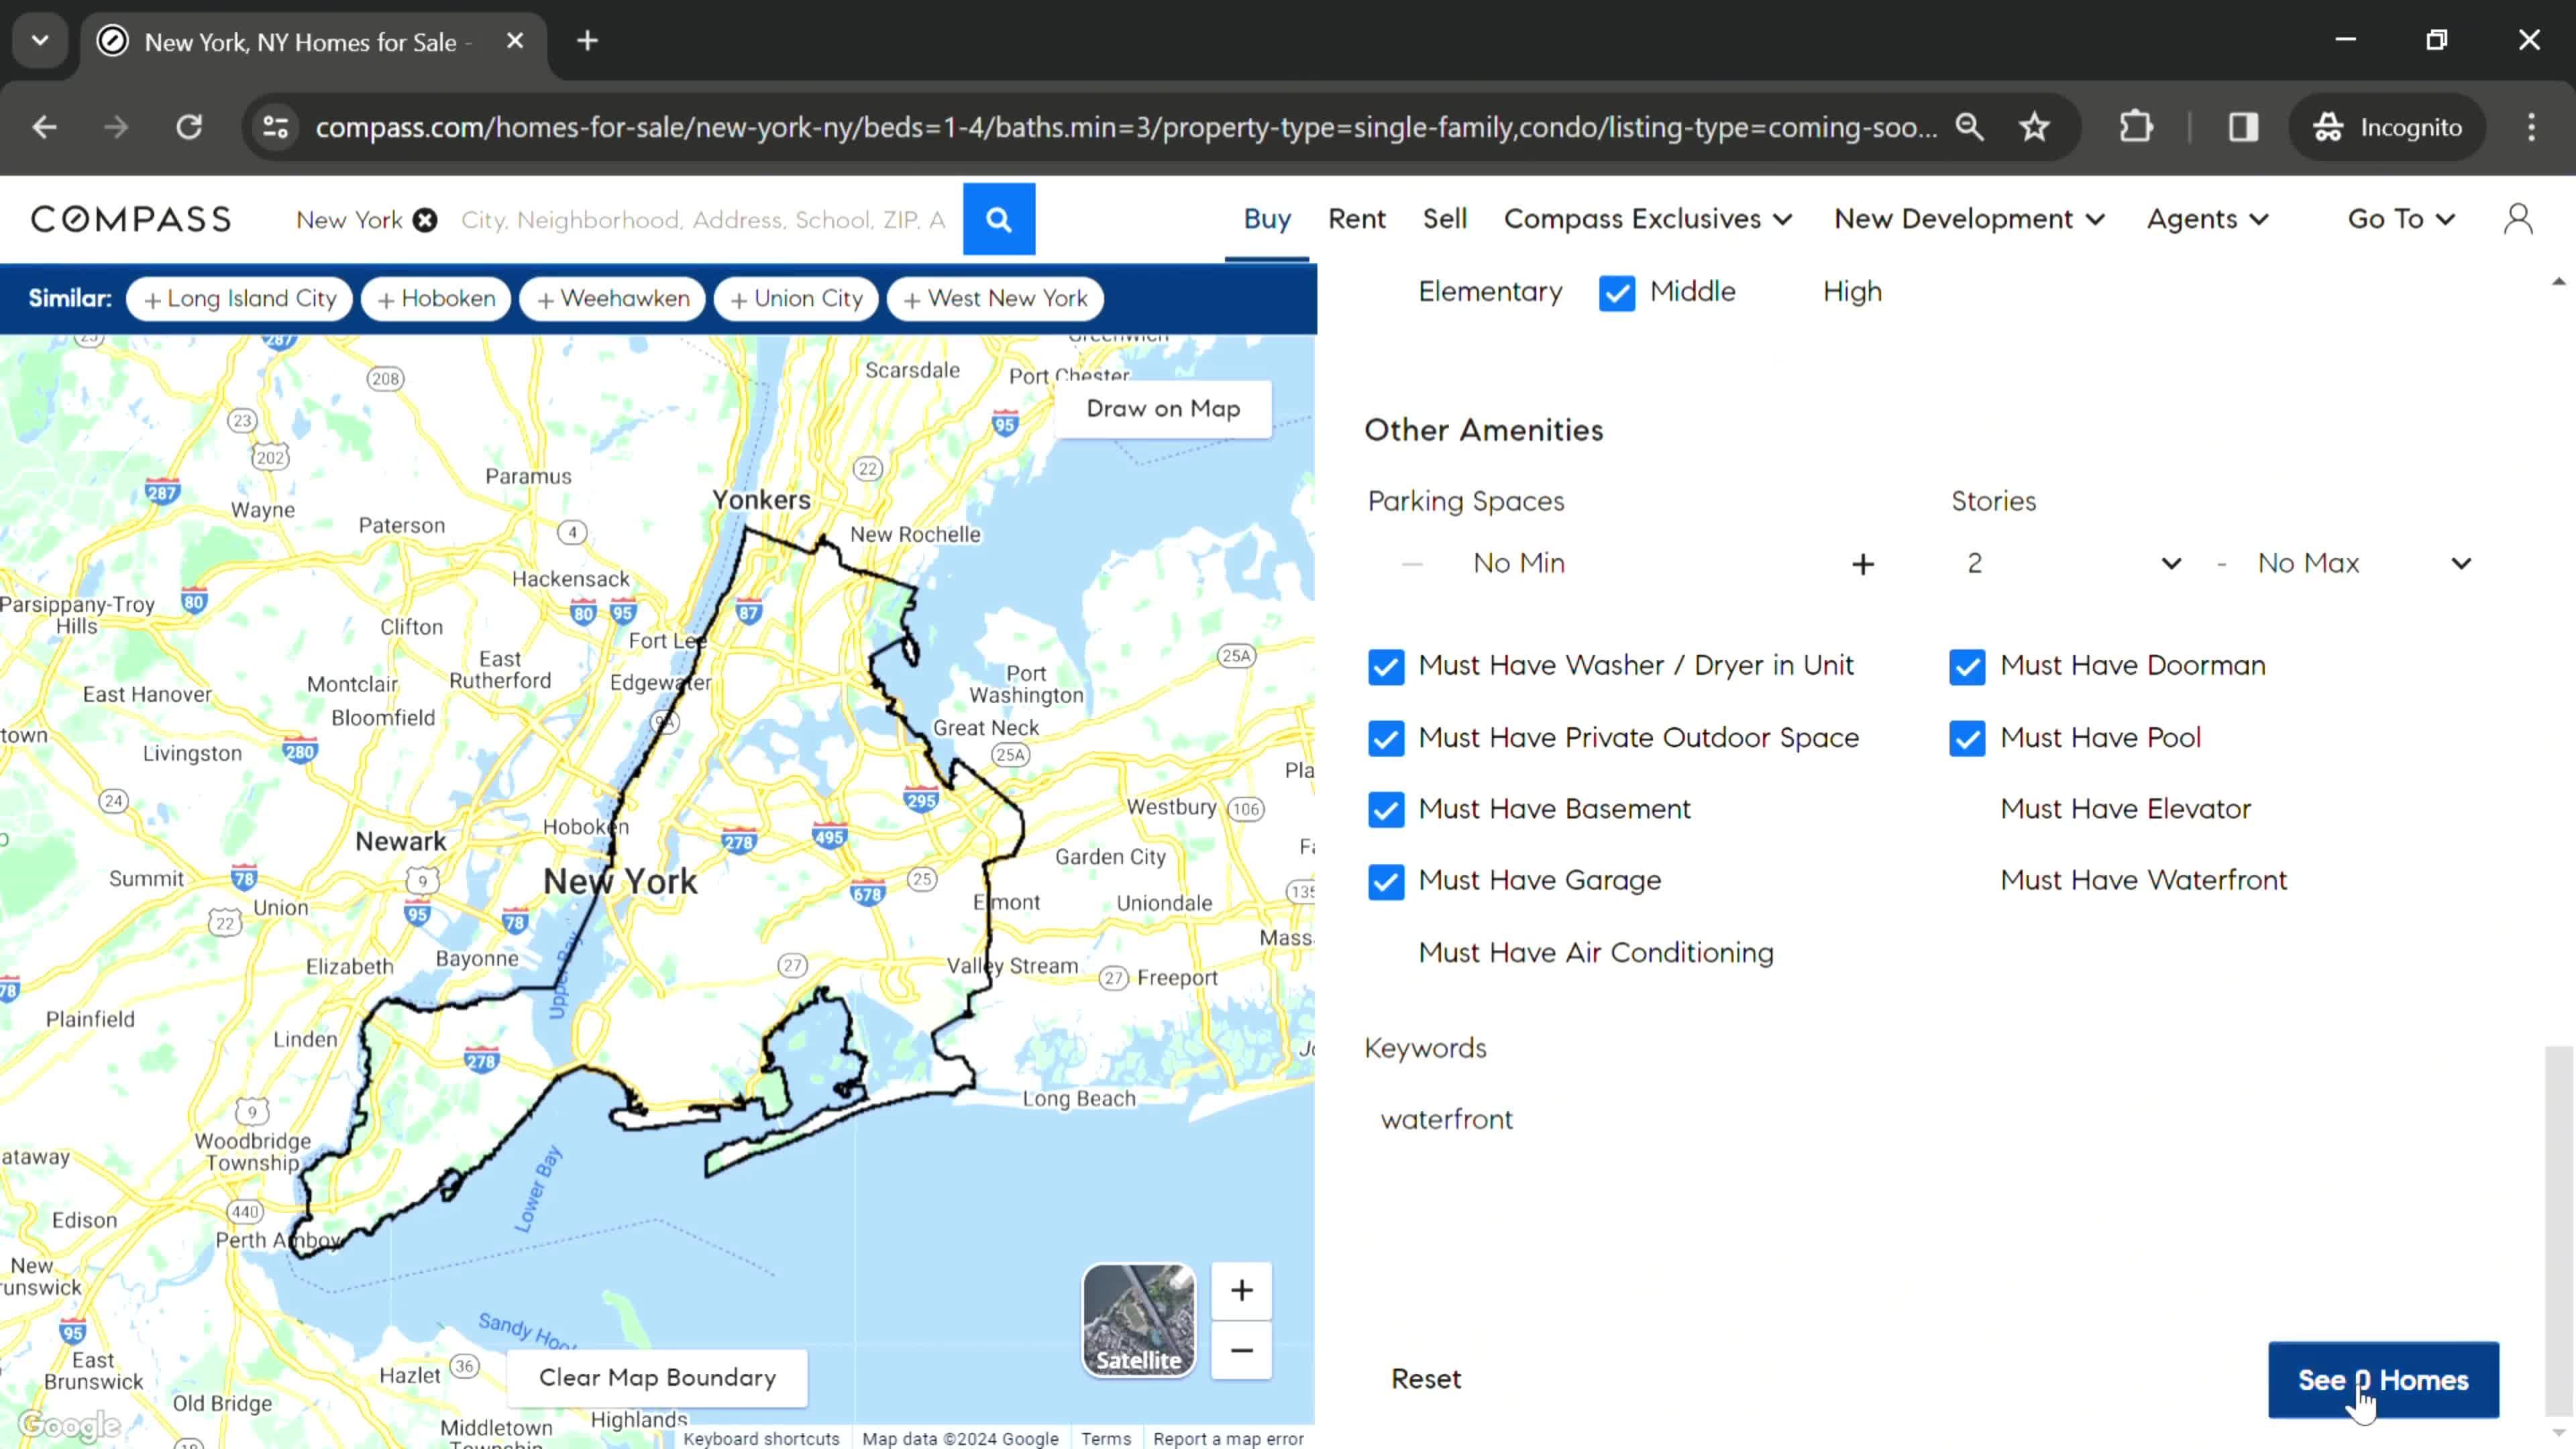This screenshot has width=2576, height=1449.
Task: Zoom in on the map
Action: (x=1241, y=1290)
